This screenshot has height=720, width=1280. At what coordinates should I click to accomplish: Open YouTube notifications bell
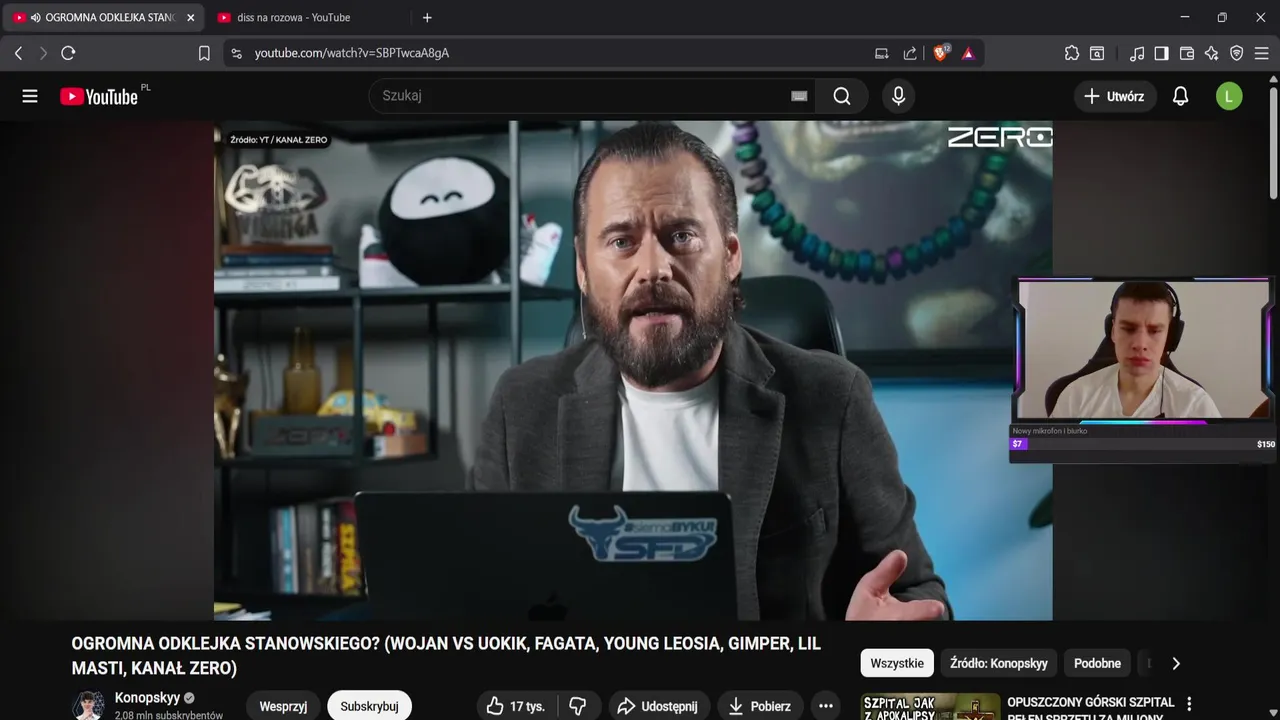point(1181,96)
